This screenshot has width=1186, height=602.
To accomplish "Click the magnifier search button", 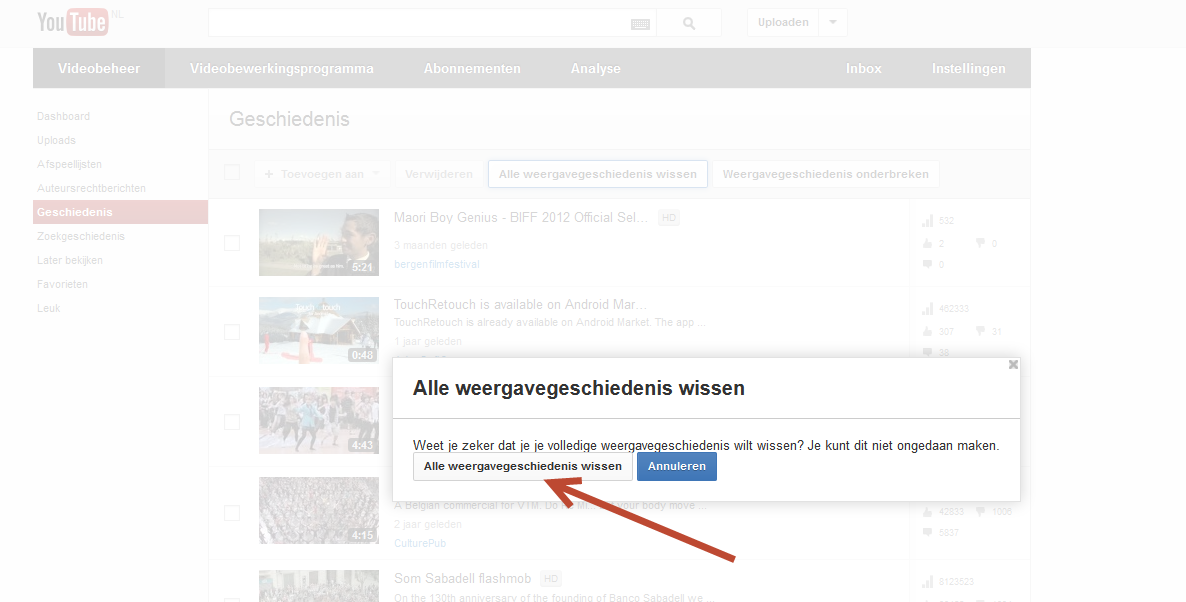I will pyautogui.click(x=688, y=23).
